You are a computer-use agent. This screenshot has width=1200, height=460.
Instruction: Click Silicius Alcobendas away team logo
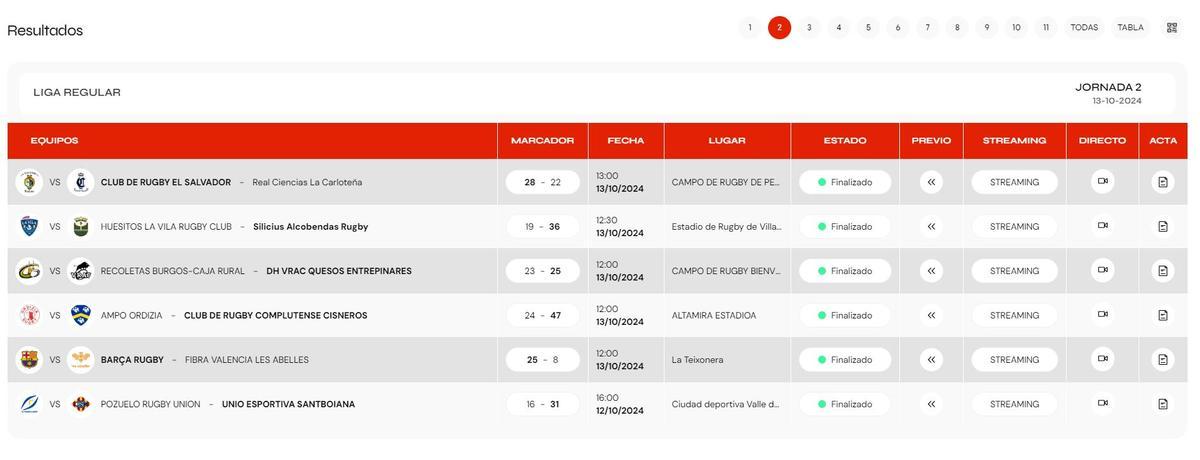(81, 227)
